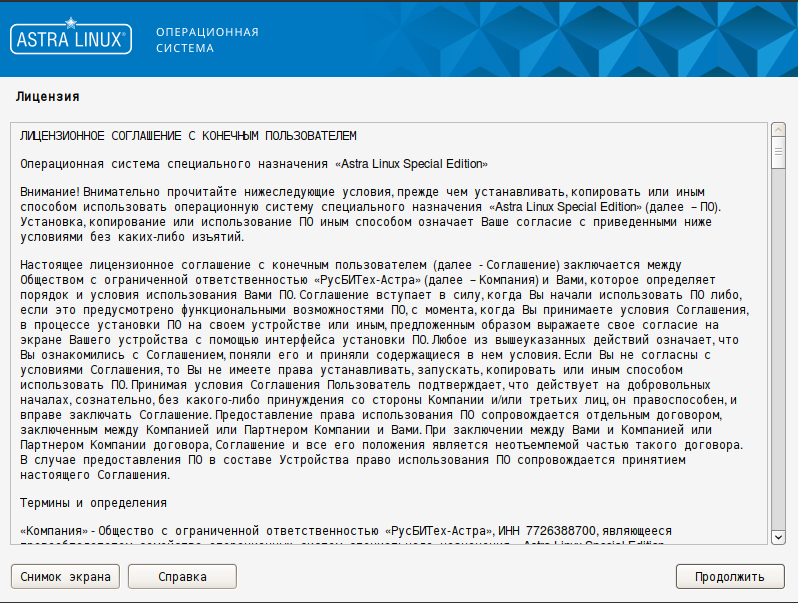The height and width of the screenshot is (603, 798).
Task: Click the Лицензия heading
Action: coord(48,97)
